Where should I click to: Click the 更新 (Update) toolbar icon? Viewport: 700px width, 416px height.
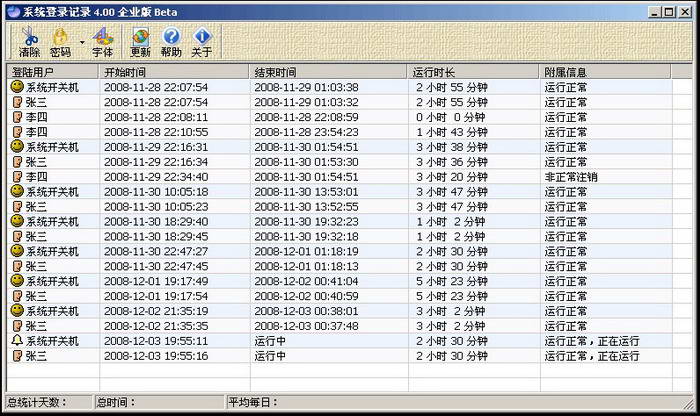tap(140, 42)
